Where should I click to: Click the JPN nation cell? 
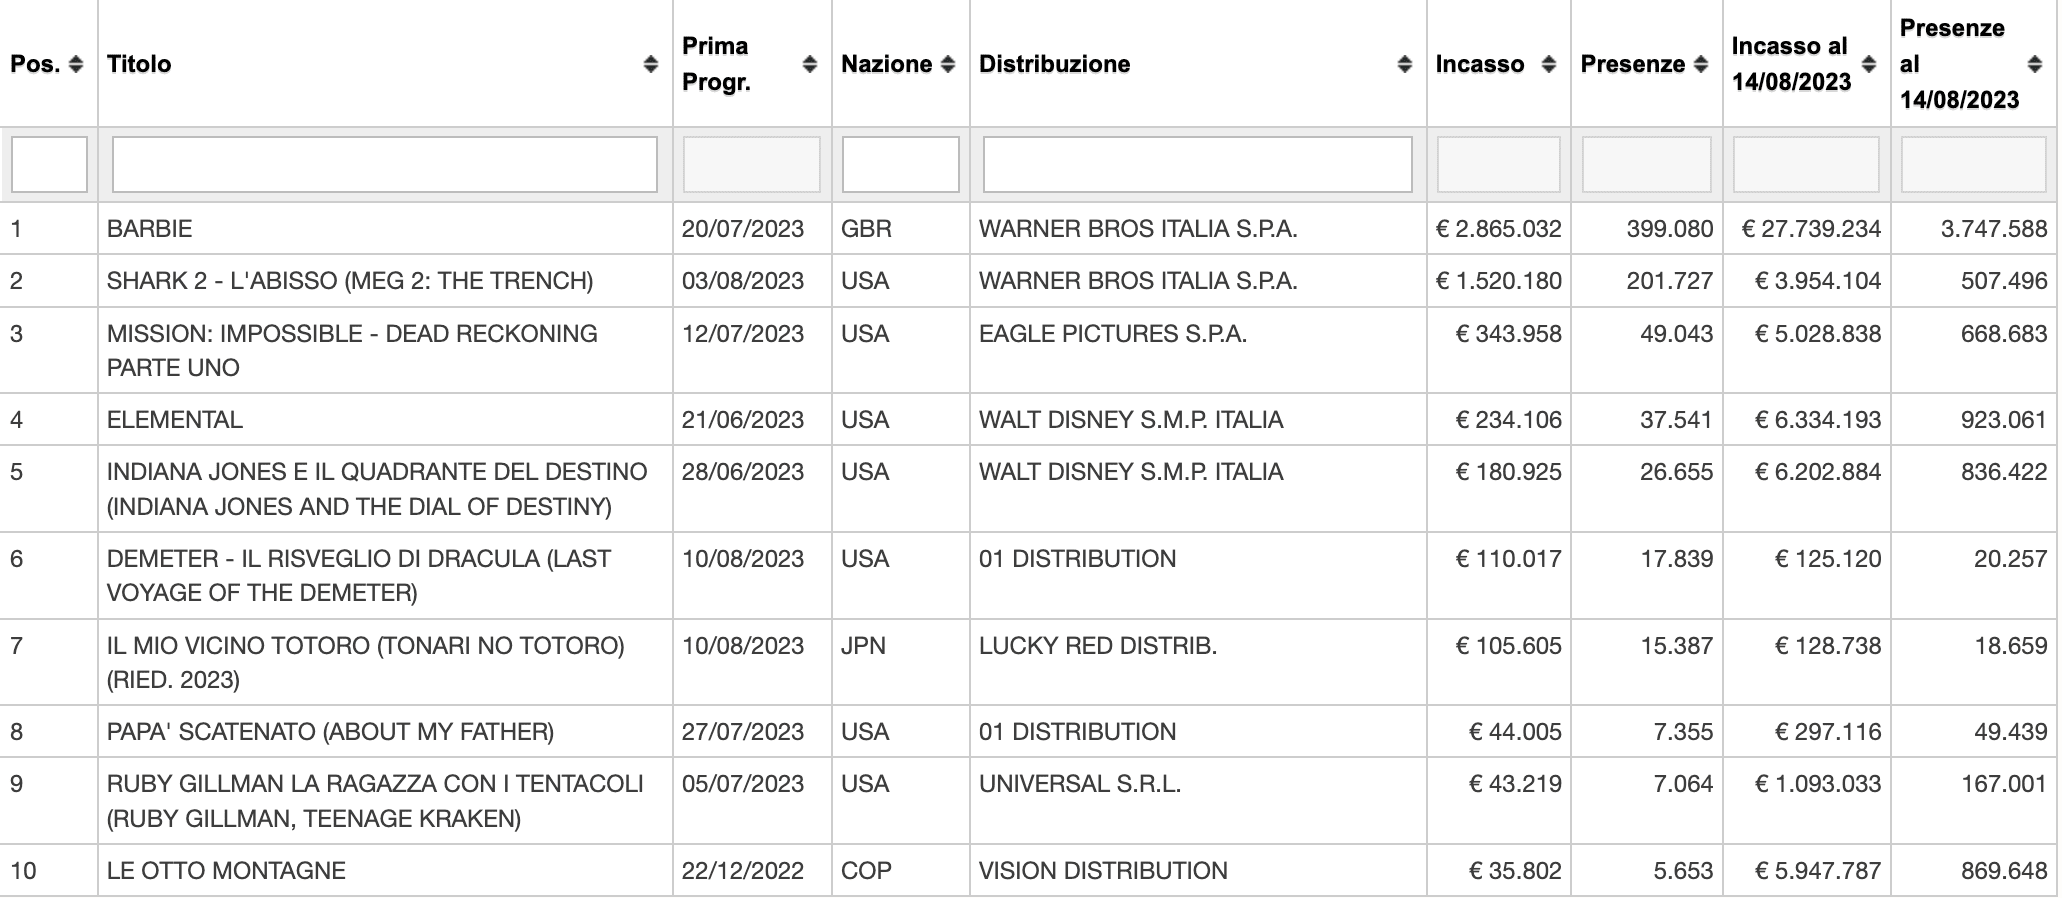[864, 646]
